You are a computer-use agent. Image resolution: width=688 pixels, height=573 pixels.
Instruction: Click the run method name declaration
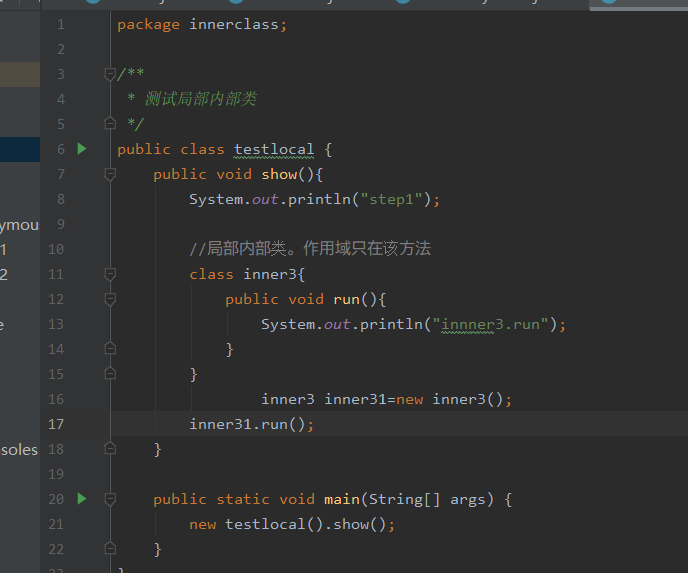pyautogui.click(x=347, y=300)
